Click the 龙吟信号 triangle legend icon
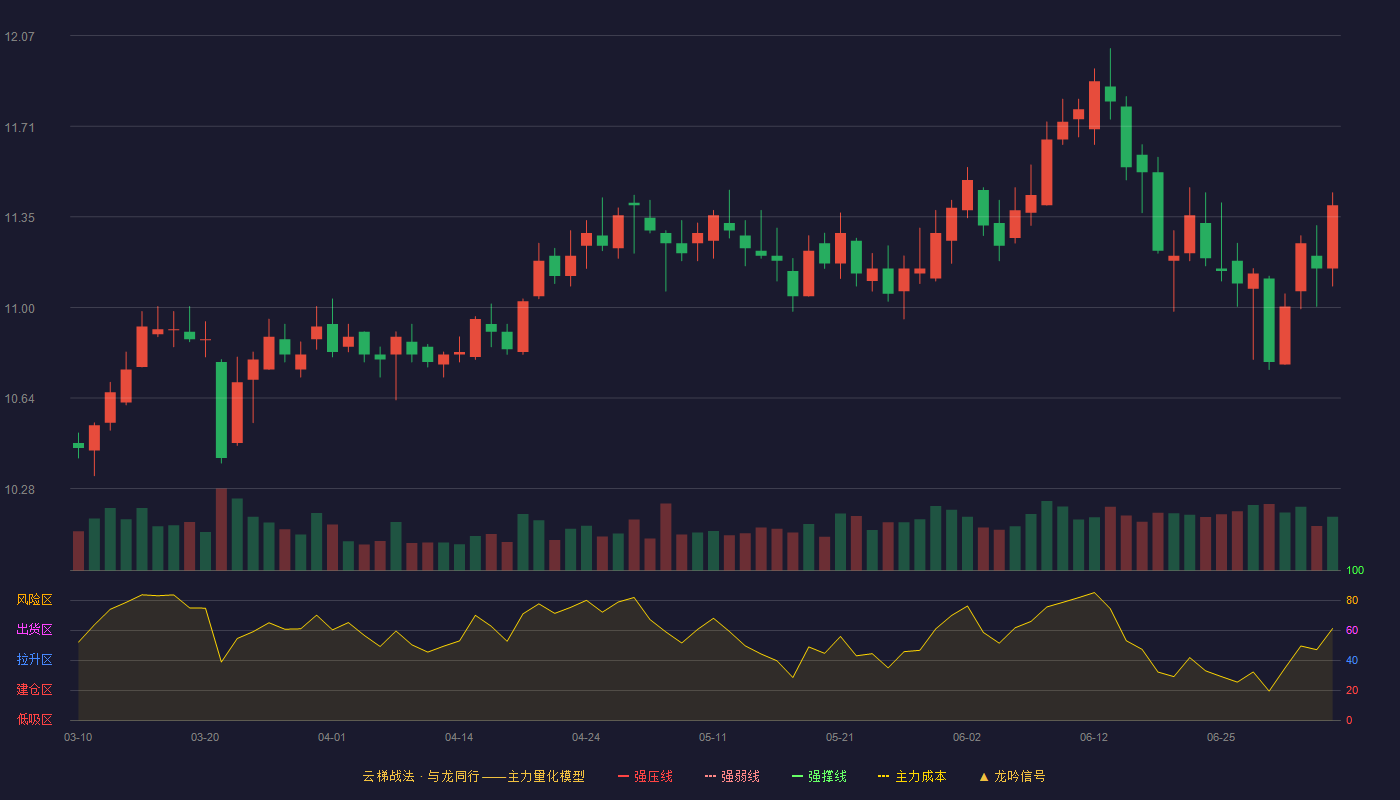 (x=984, y=776)
